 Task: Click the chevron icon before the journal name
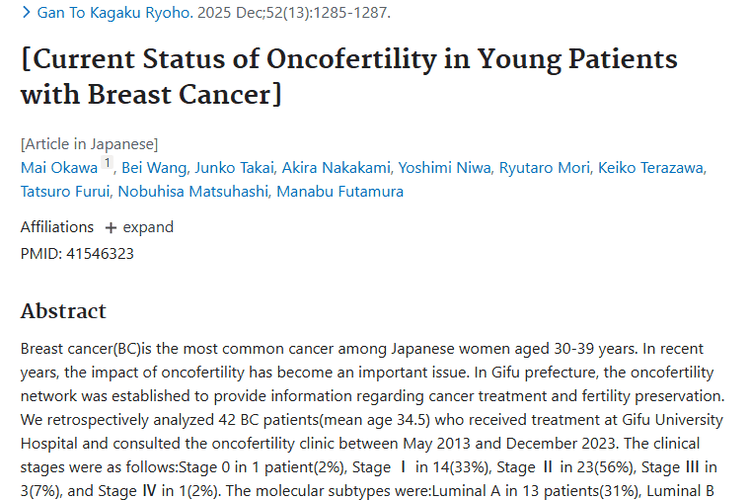click(26, 14)
